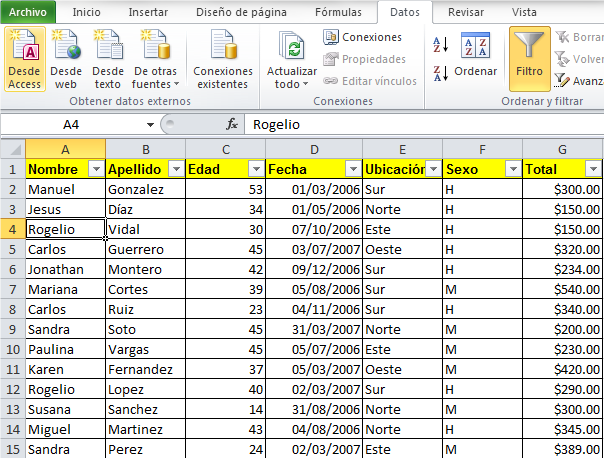Click the insert function fx icon
Screen dimensions: 604x458
pos(232,125)
